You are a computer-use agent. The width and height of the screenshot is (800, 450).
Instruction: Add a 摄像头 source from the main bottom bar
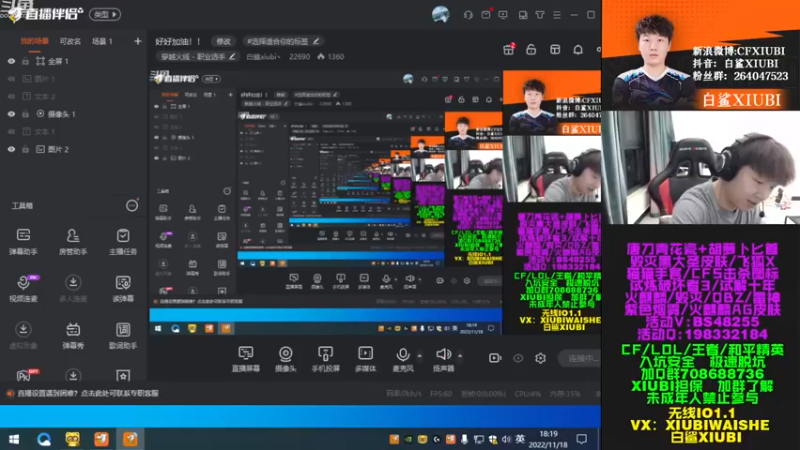pyautogui.click(x=286, y=358)
